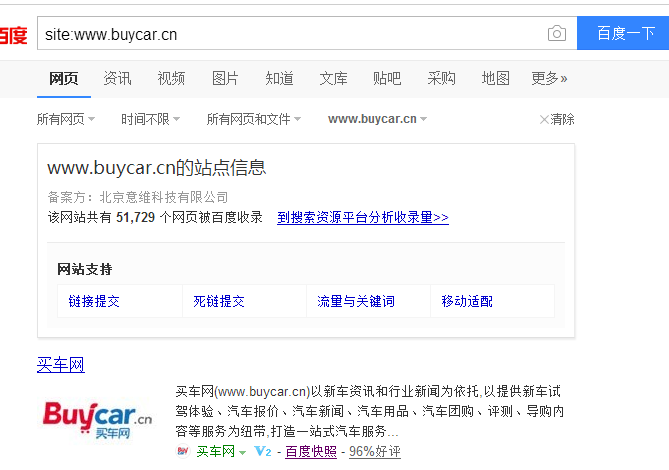Click the www.buycar.cn的站点信息 heading
This screenshot has height=470, width=669.
click(x=157, y=168)
